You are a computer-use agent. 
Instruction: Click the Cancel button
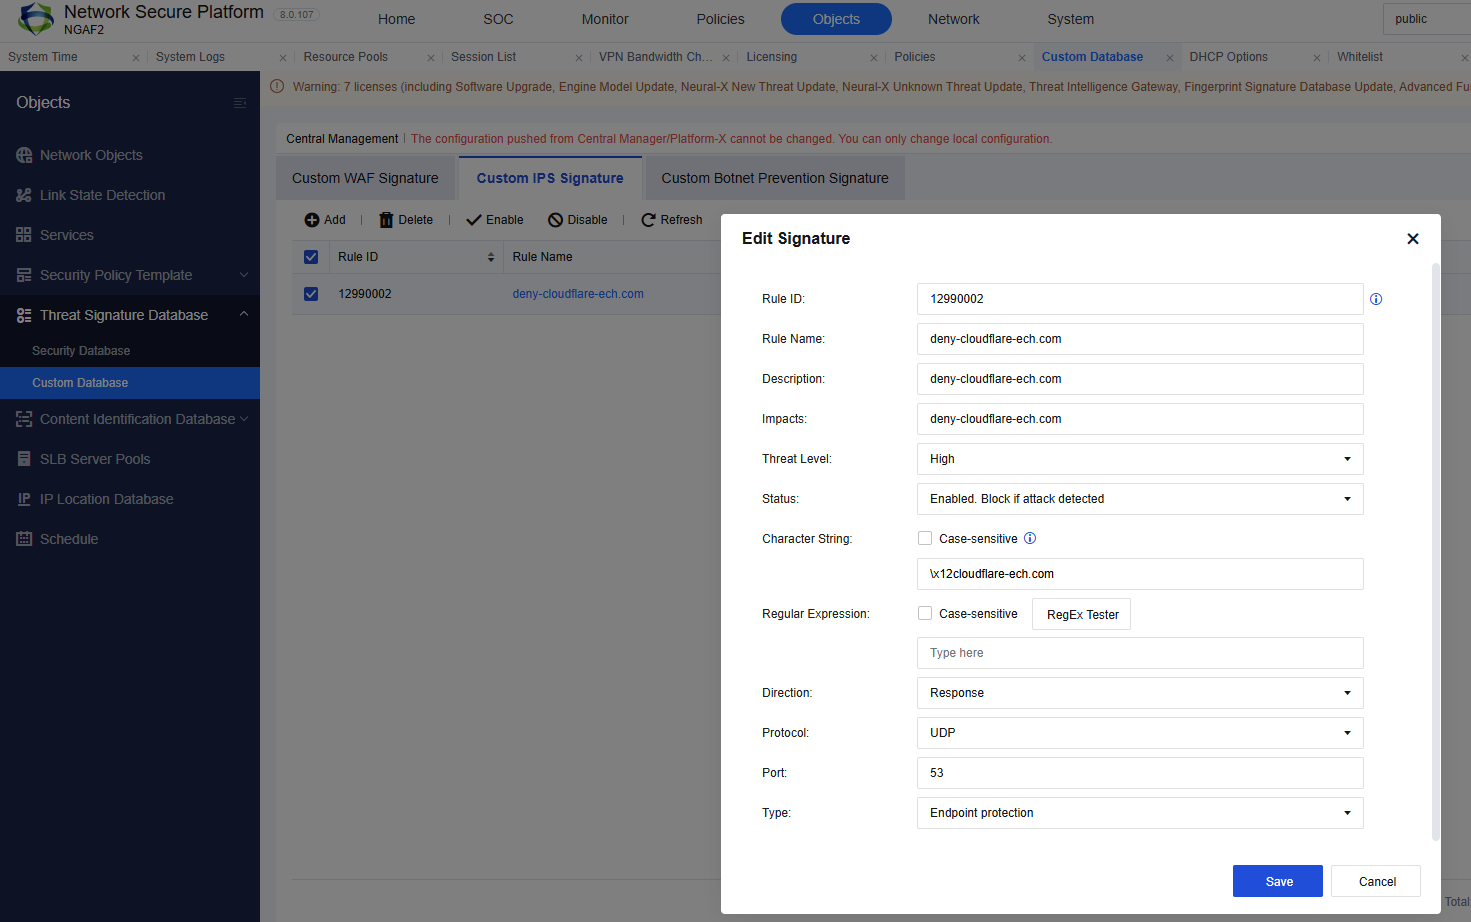coord(1376,881)
